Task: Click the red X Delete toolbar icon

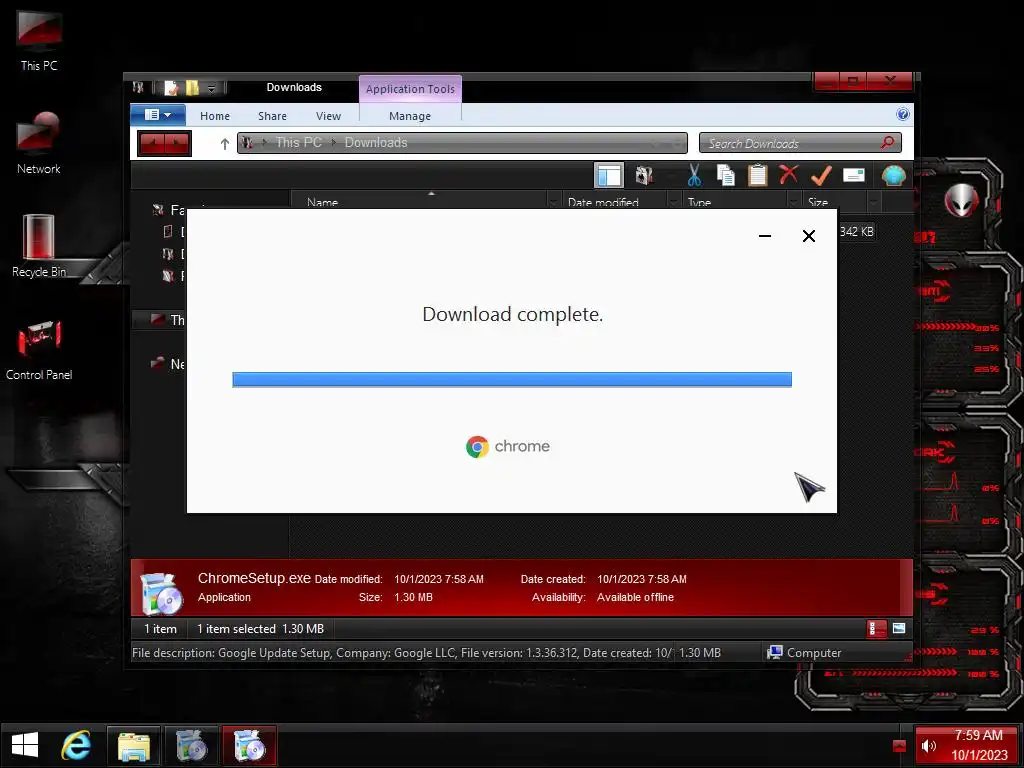Action: coord(789,174)
